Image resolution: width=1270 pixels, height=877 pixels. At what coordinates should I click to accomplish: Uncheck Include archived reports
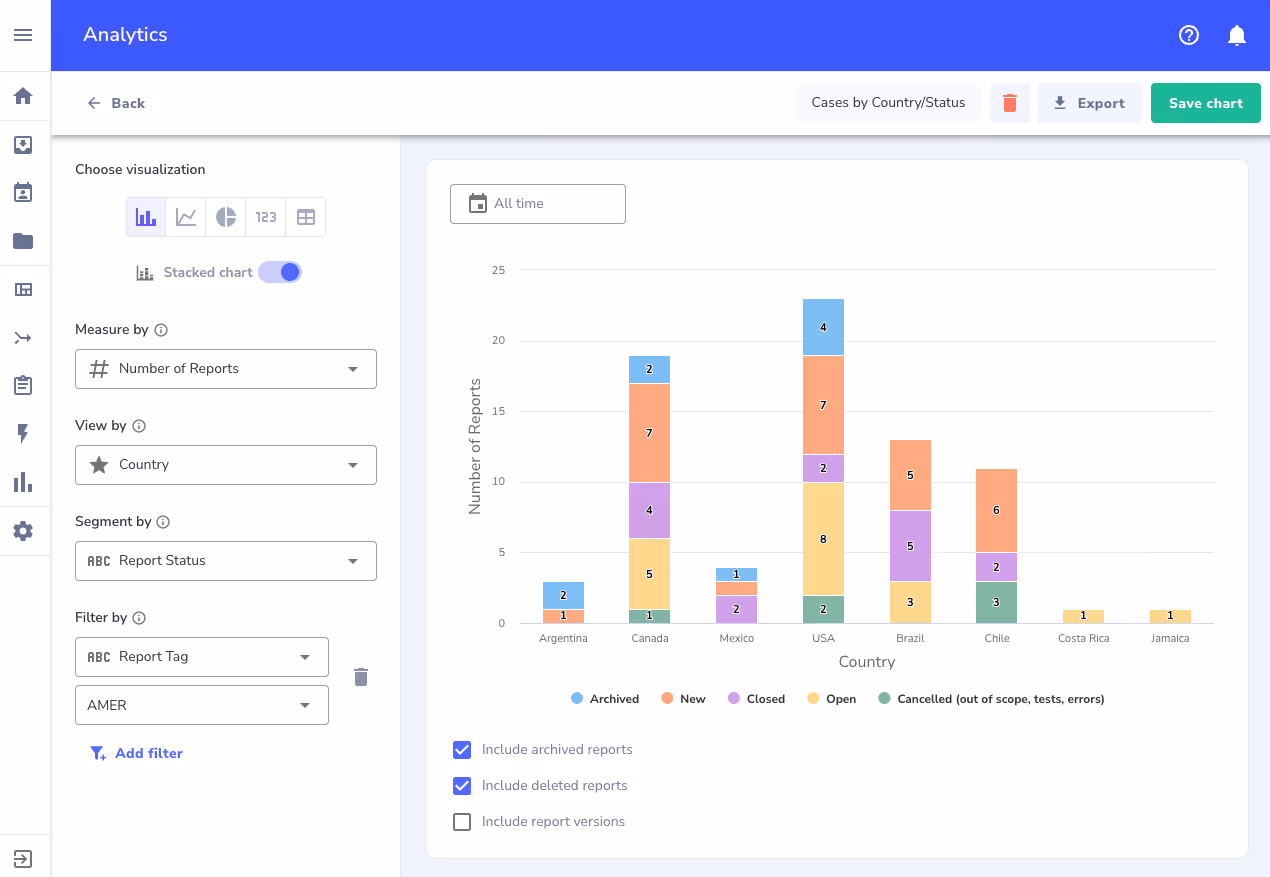click(x=461, y=749)
